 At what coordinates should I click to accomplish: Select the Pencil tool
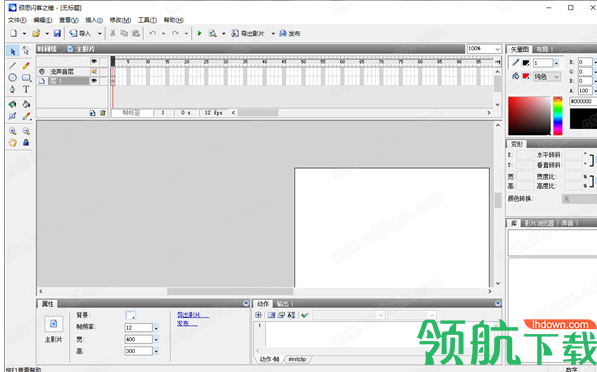tap(26, 65)
